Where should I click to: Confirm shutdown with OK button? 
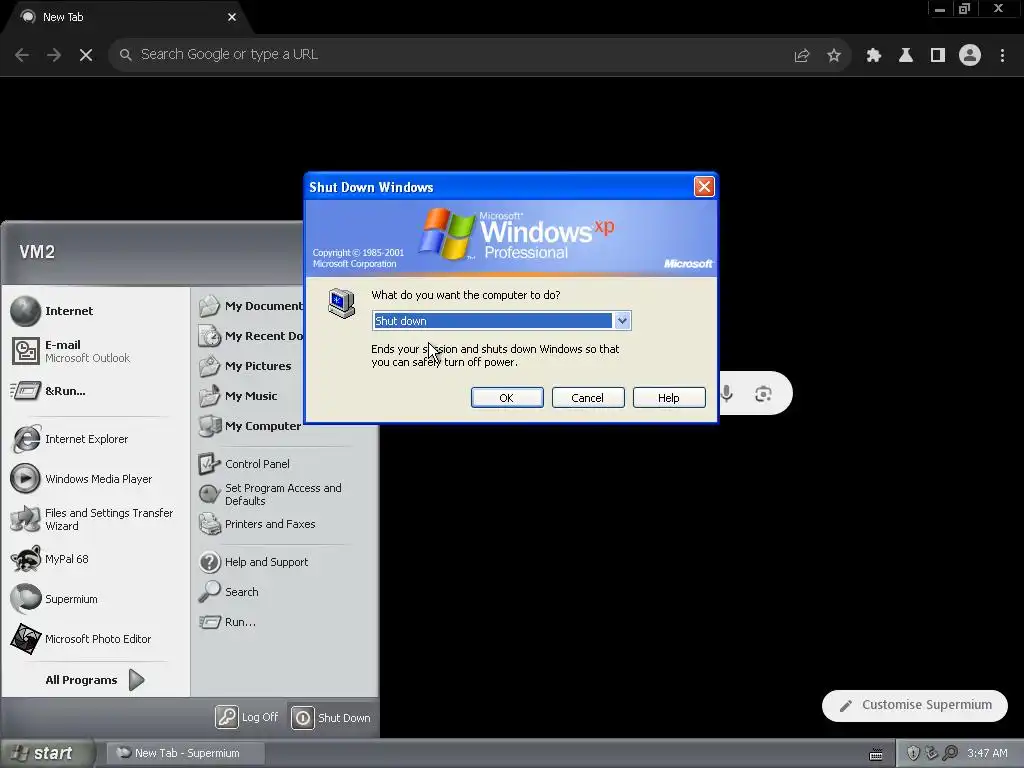507,398
